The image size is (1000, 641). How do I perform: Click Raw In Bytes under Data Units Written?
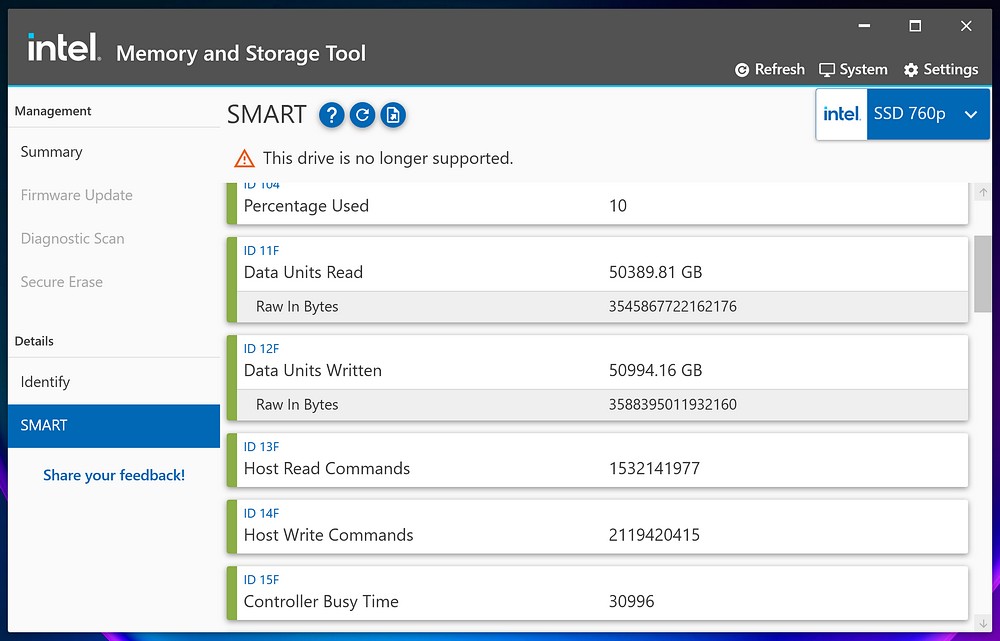(x=297, y=405)
